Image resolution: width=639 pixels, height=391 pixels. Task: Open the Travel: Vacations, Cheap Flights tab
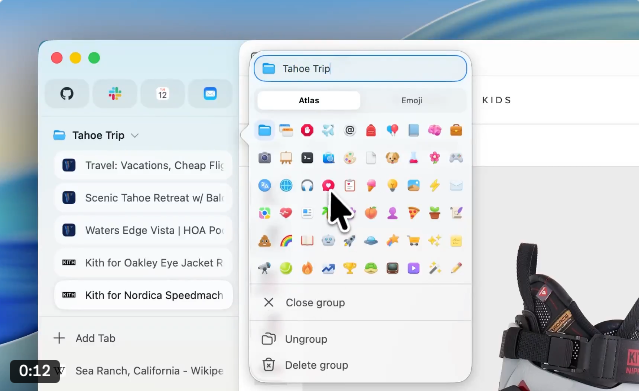point(143,166)
